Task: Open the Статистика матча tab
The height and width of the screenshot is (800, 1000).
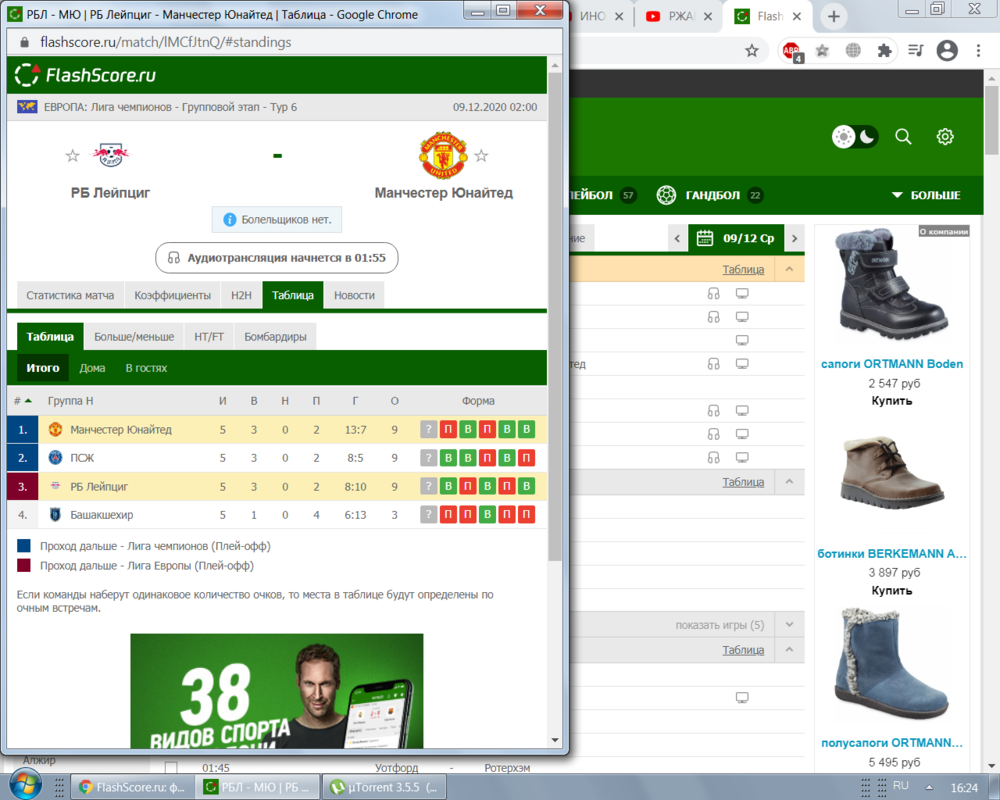Action: (70, 295)
